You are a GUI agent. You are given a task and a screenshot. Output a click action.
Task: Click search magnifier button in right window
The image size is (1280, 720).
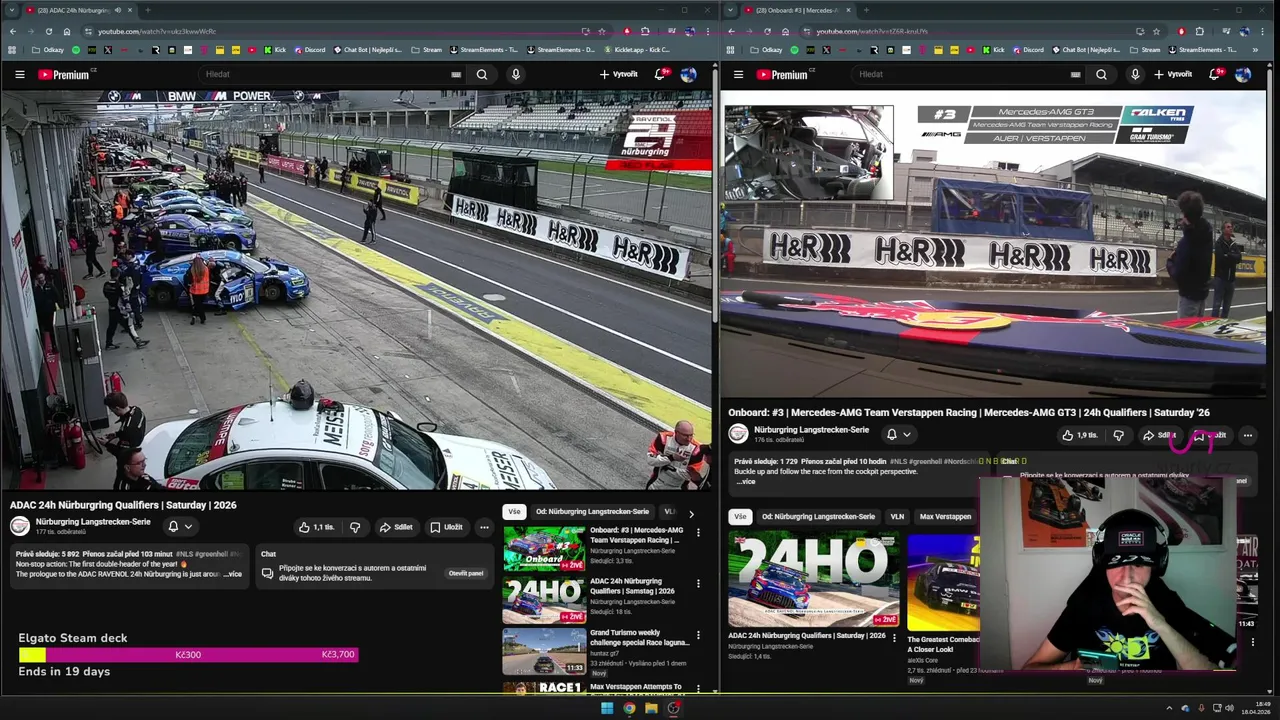point(1101,74)
